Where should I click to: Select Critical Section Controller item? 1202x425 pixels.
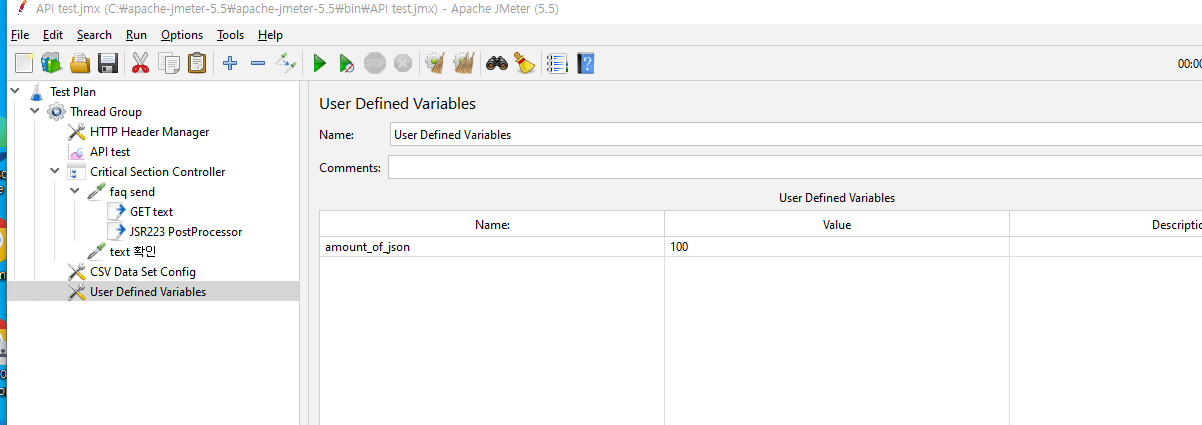[157, 171]
